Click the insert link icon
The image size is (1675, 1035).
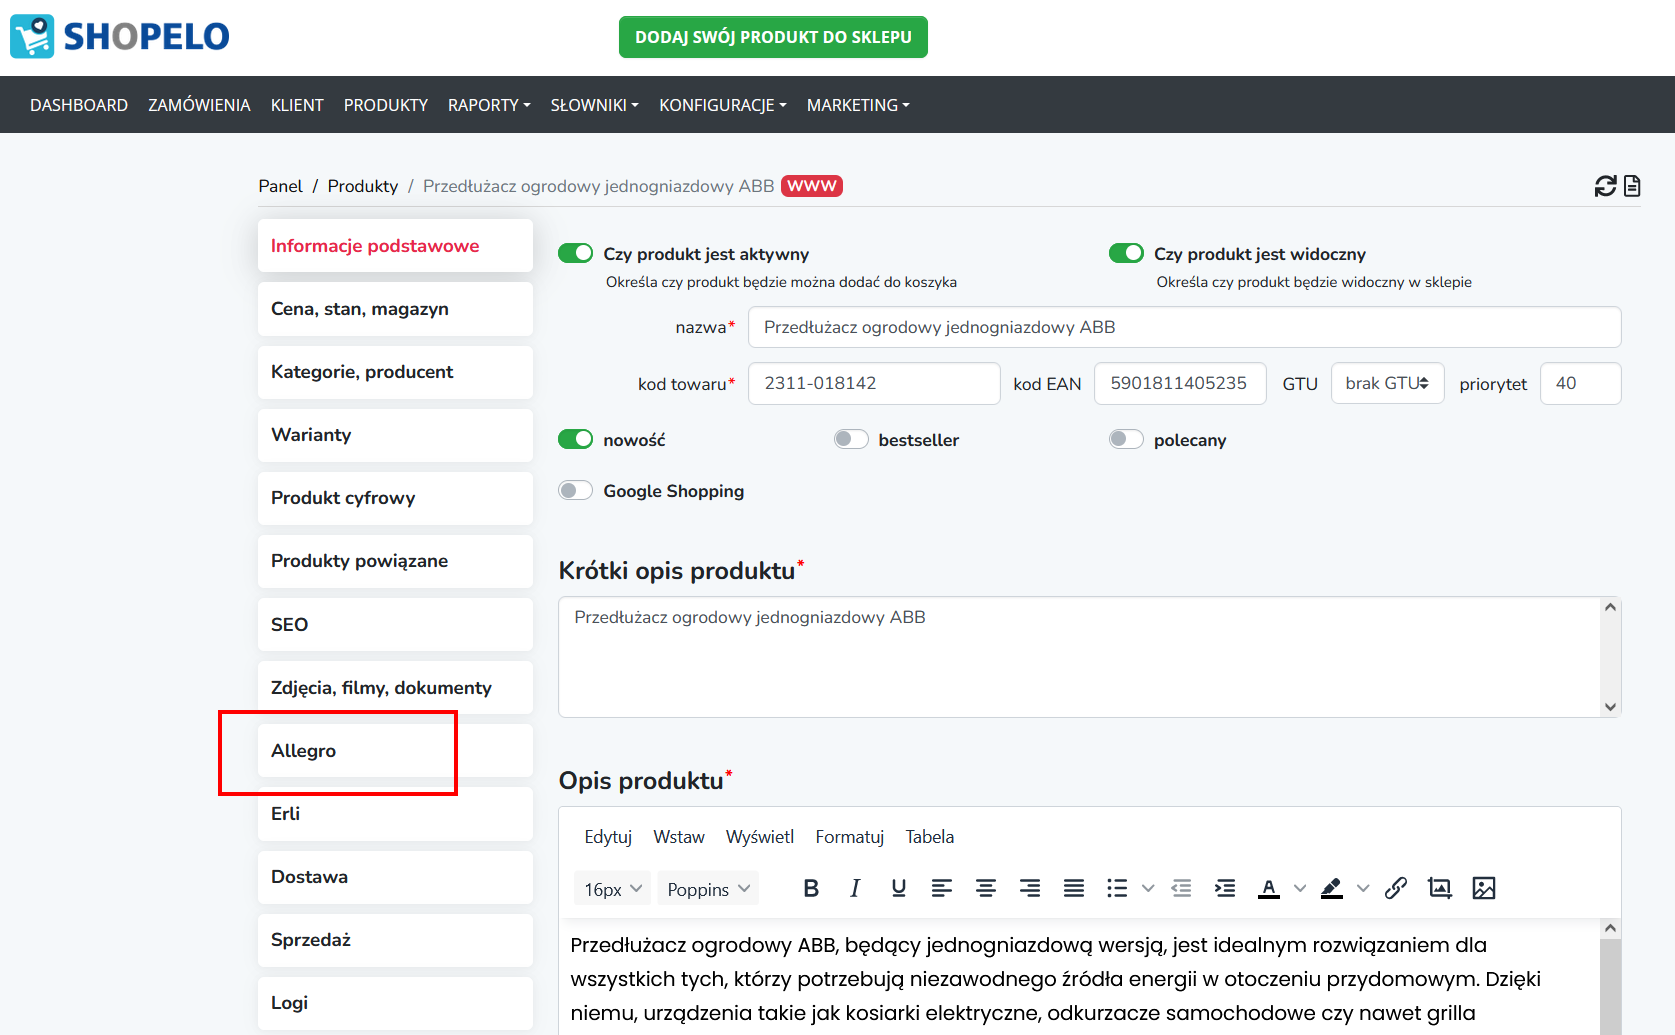pyautogui.click(x=1396, y=888)
